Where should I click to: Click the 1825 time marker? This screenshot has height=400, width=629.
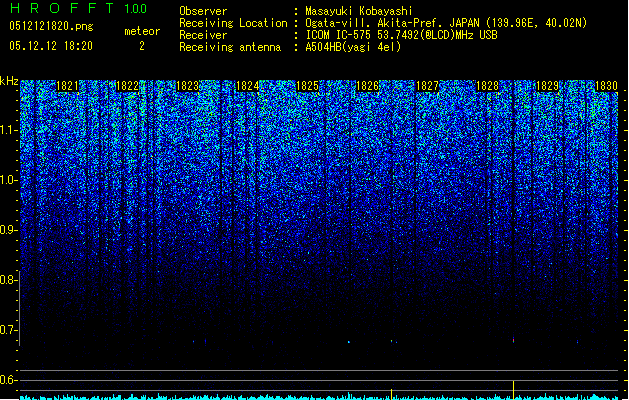tap(307, 86)
